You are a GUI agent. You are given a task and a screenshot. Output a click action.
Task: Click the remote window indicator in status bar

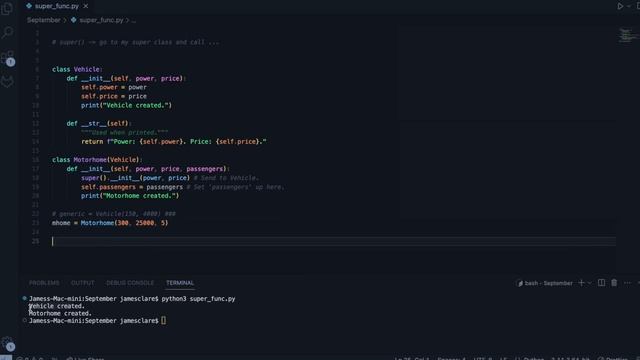click(6, 358)
